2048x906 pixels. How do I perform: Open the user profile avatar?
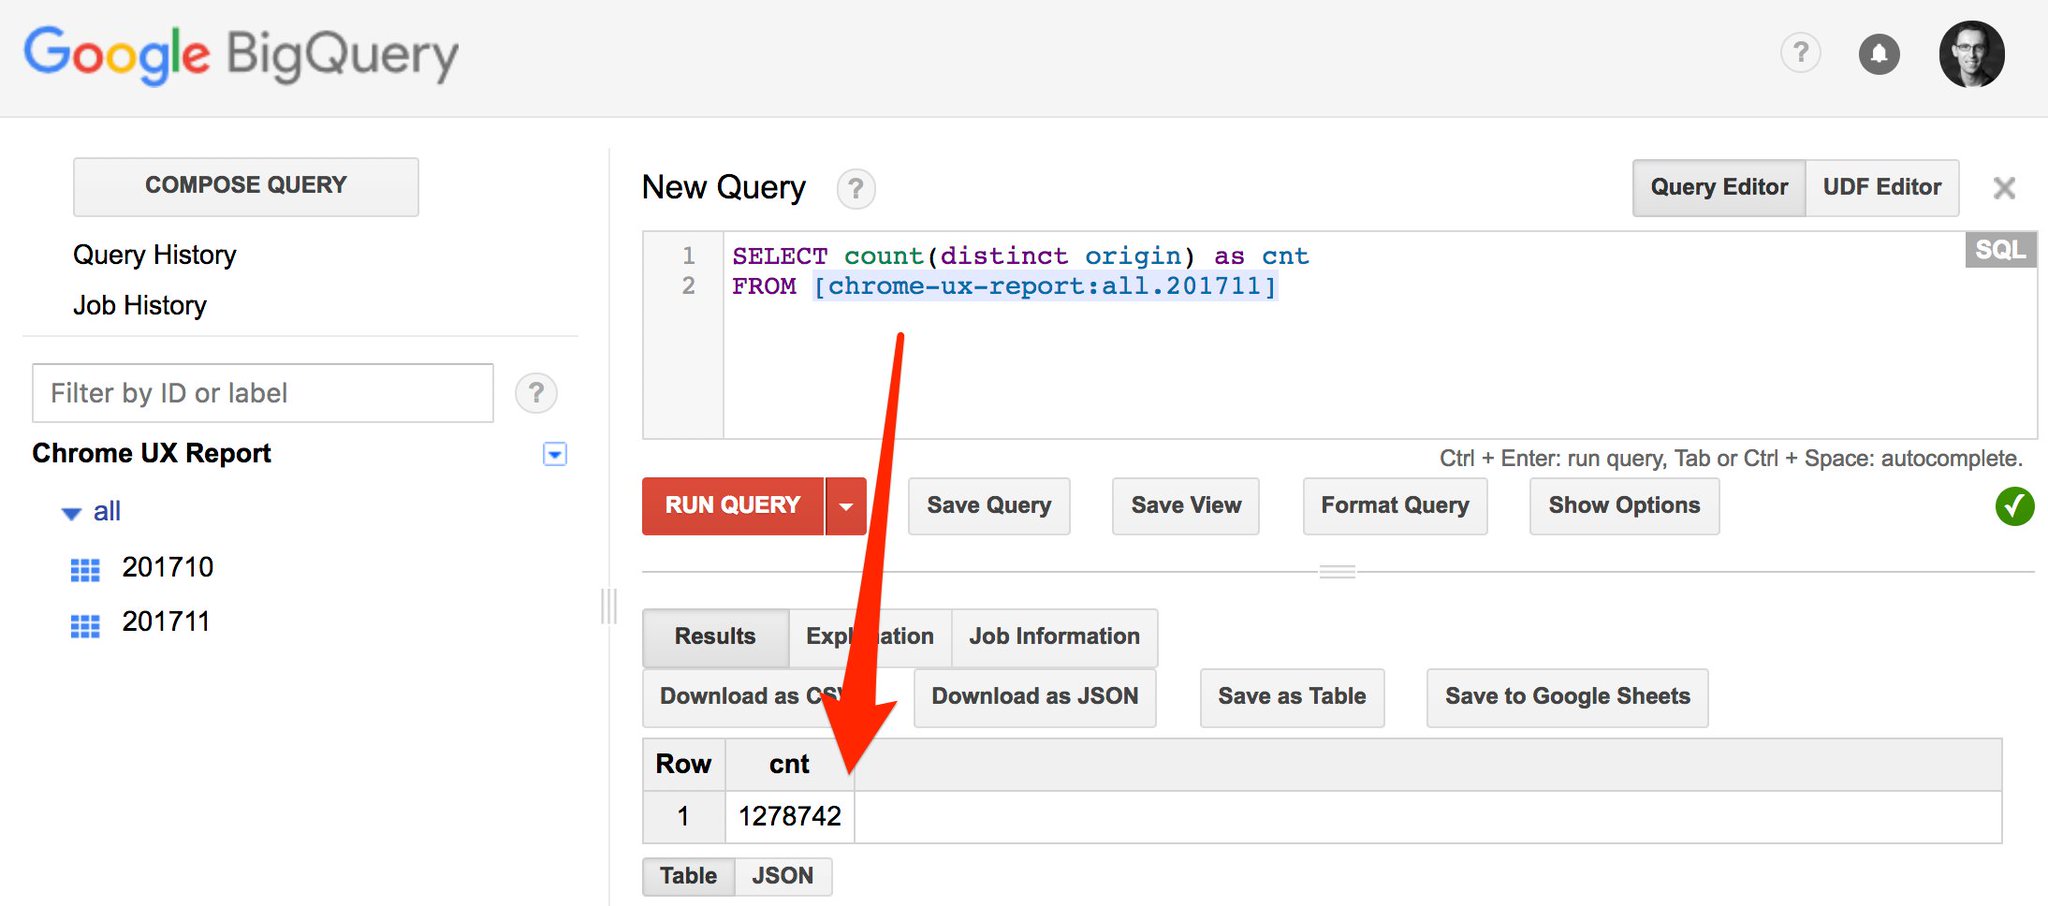click(1971, 54)
